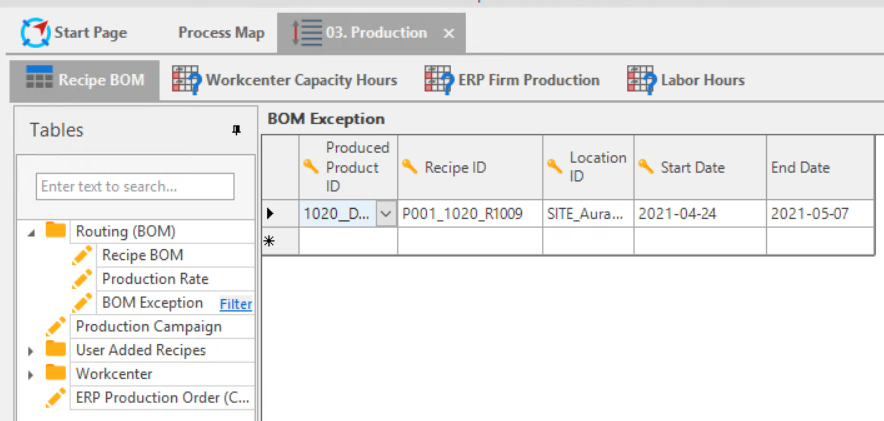
Task: Select the Workcenter folder icon
Action: [x=56, y=372]
